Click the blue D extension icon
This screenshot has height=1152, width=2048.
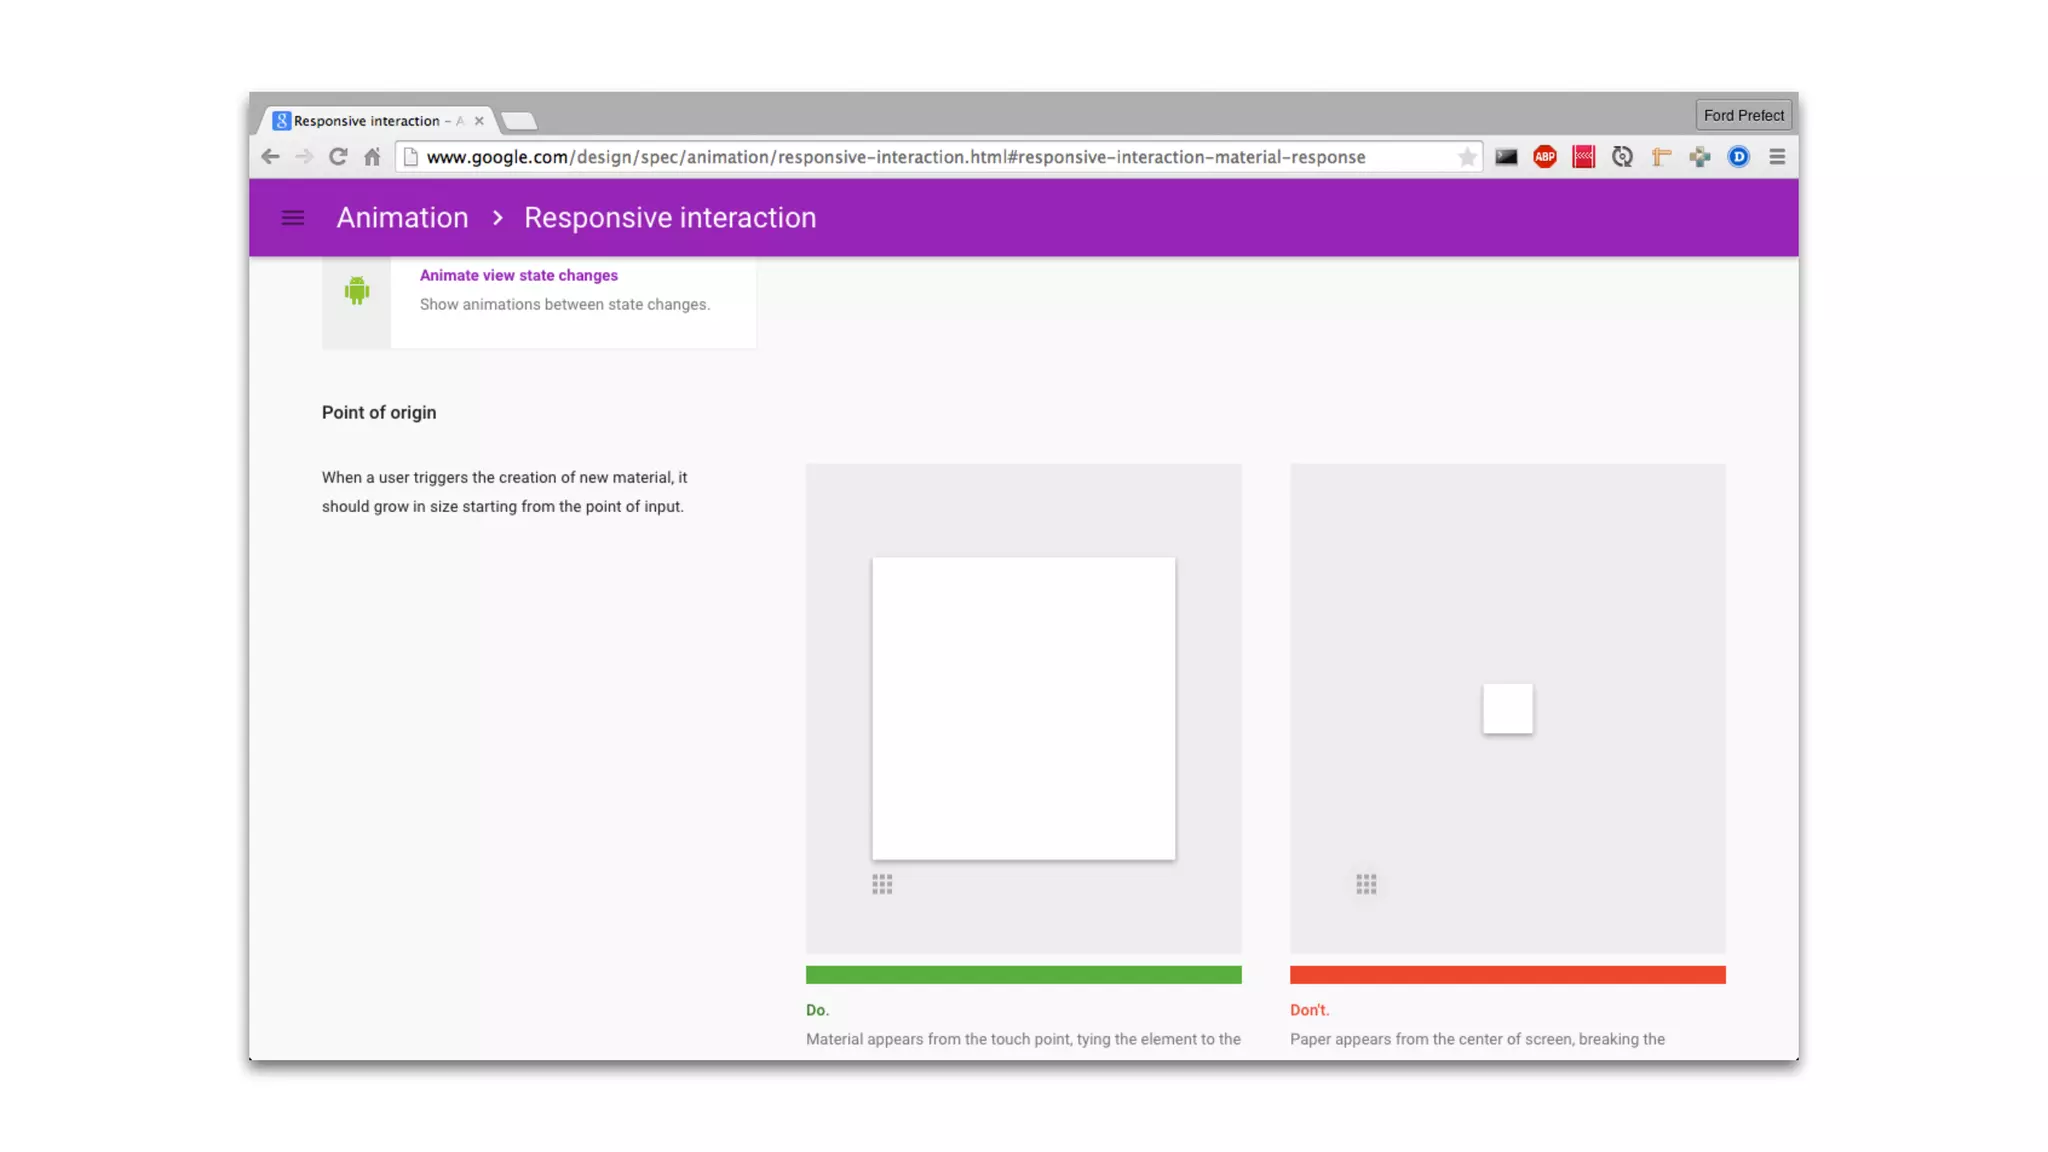coord(1738,157)
